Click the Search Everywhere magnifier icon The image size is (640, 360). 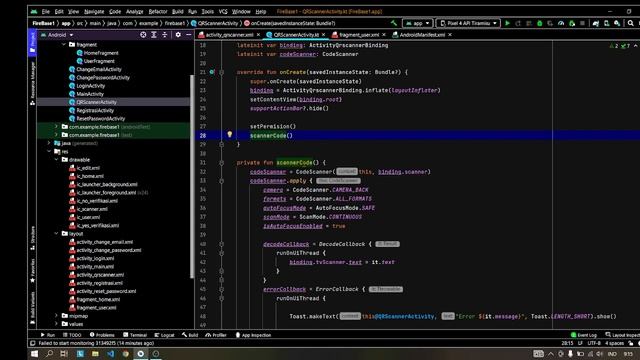pos(631,23)
